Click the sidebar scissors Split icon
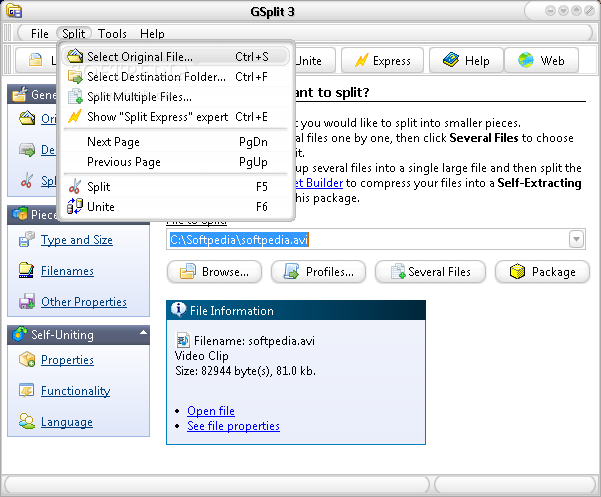This screenshot has height=497, width=601. (26, 180)
